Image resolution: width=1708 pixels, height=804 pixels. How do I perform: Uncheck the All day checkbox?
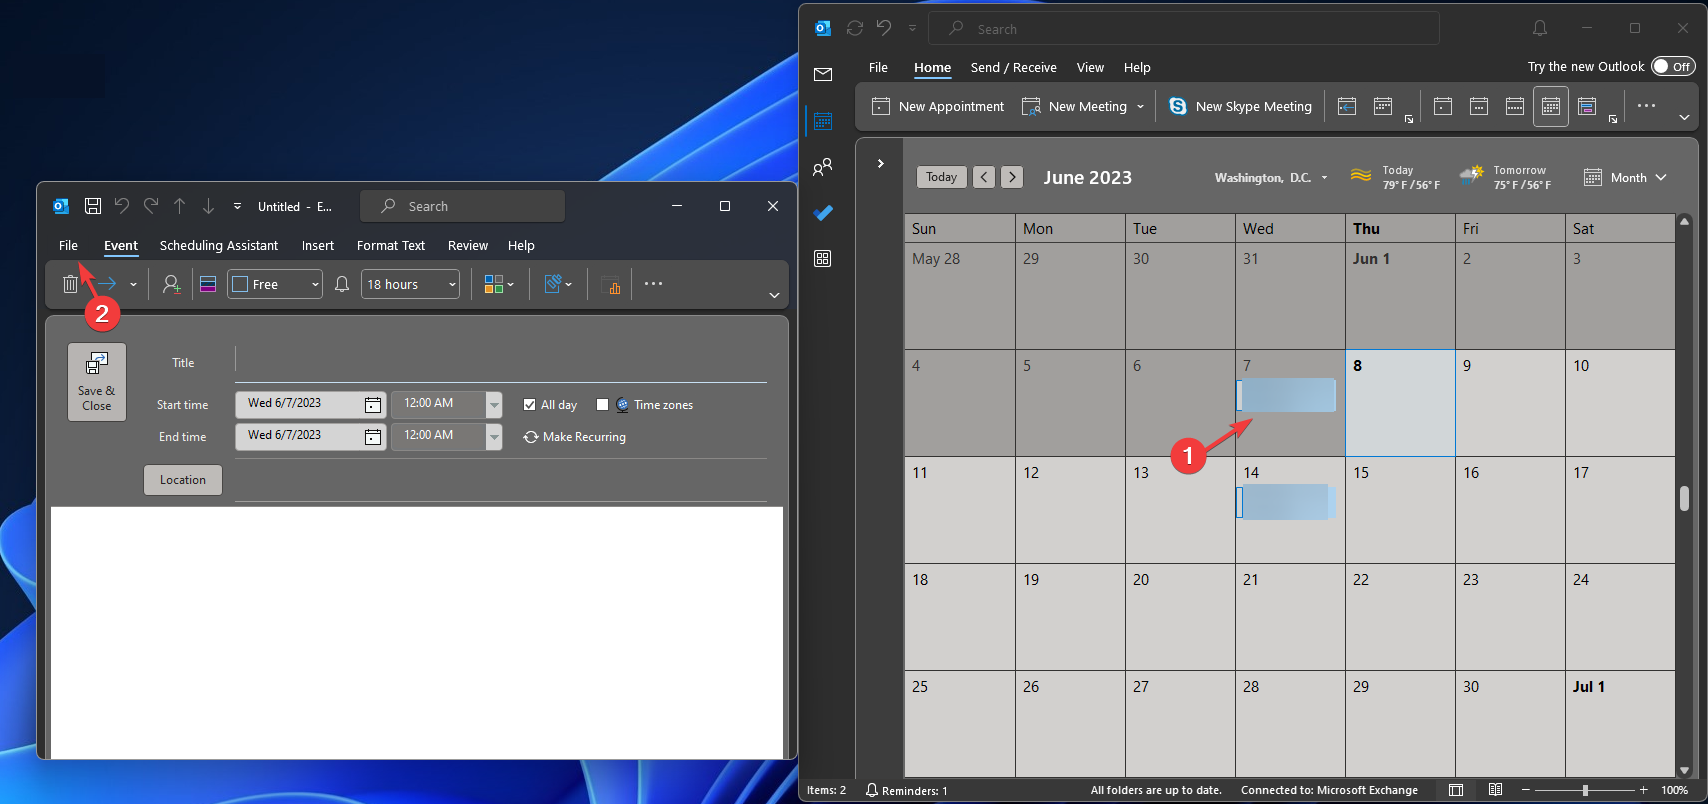530,405
